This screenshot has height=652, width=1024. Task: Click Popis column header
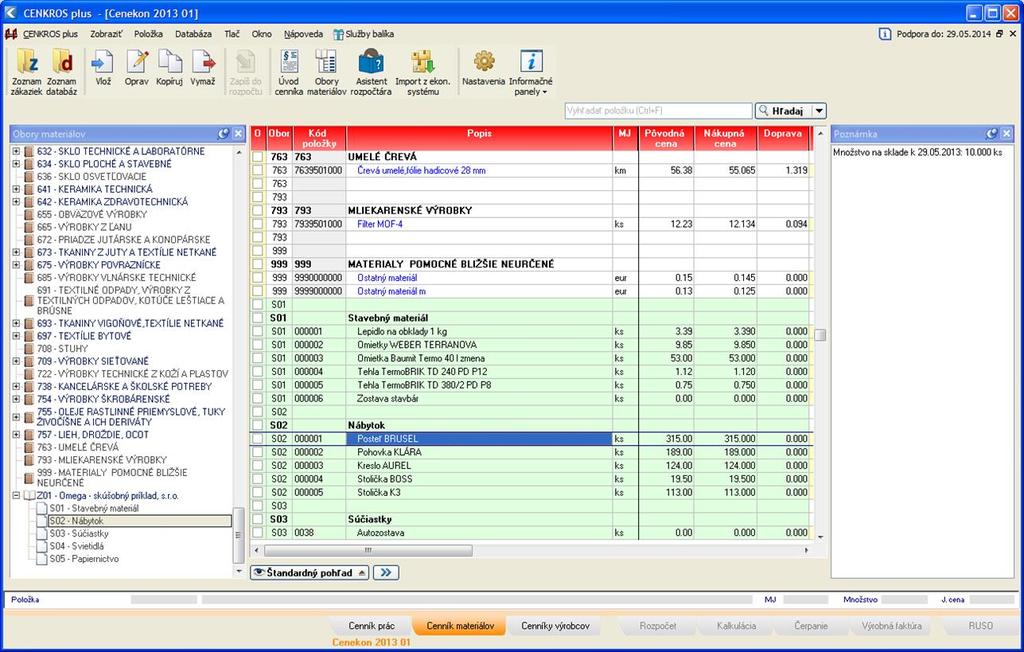[479, 138]
